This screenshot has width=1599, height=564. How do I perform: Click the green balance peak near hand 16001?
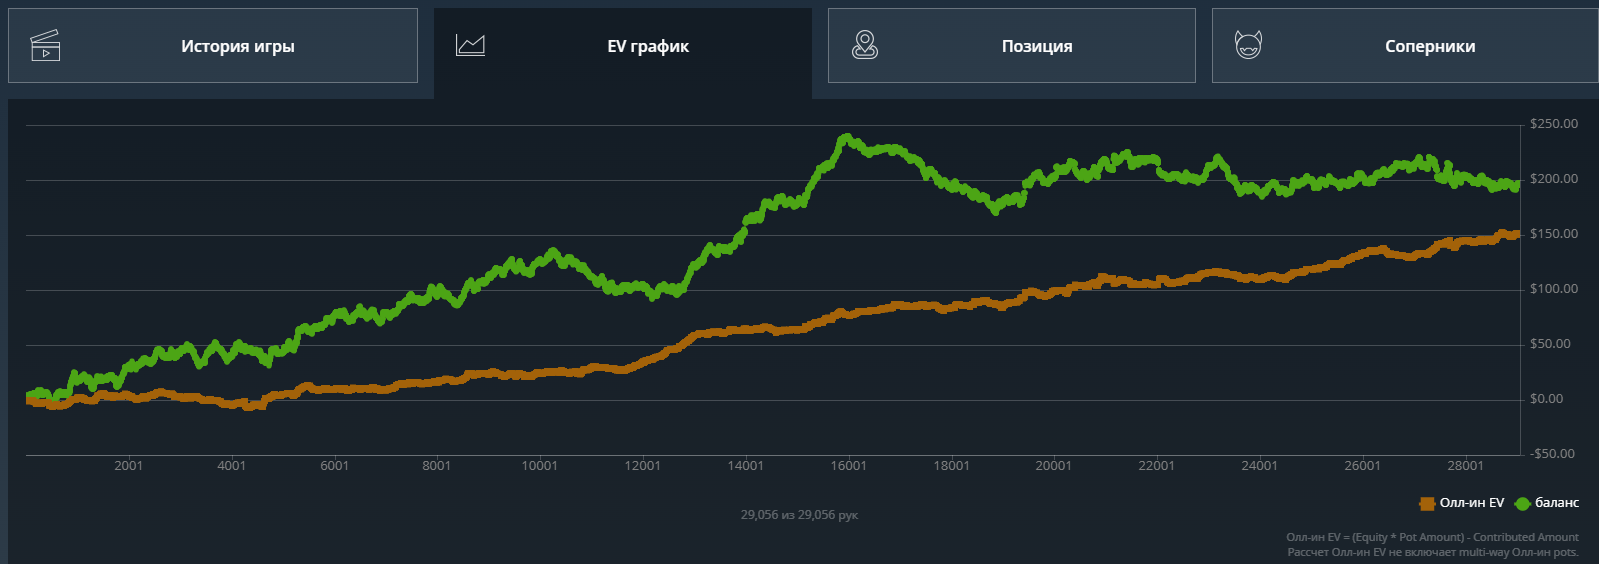(x=847, y=139)
